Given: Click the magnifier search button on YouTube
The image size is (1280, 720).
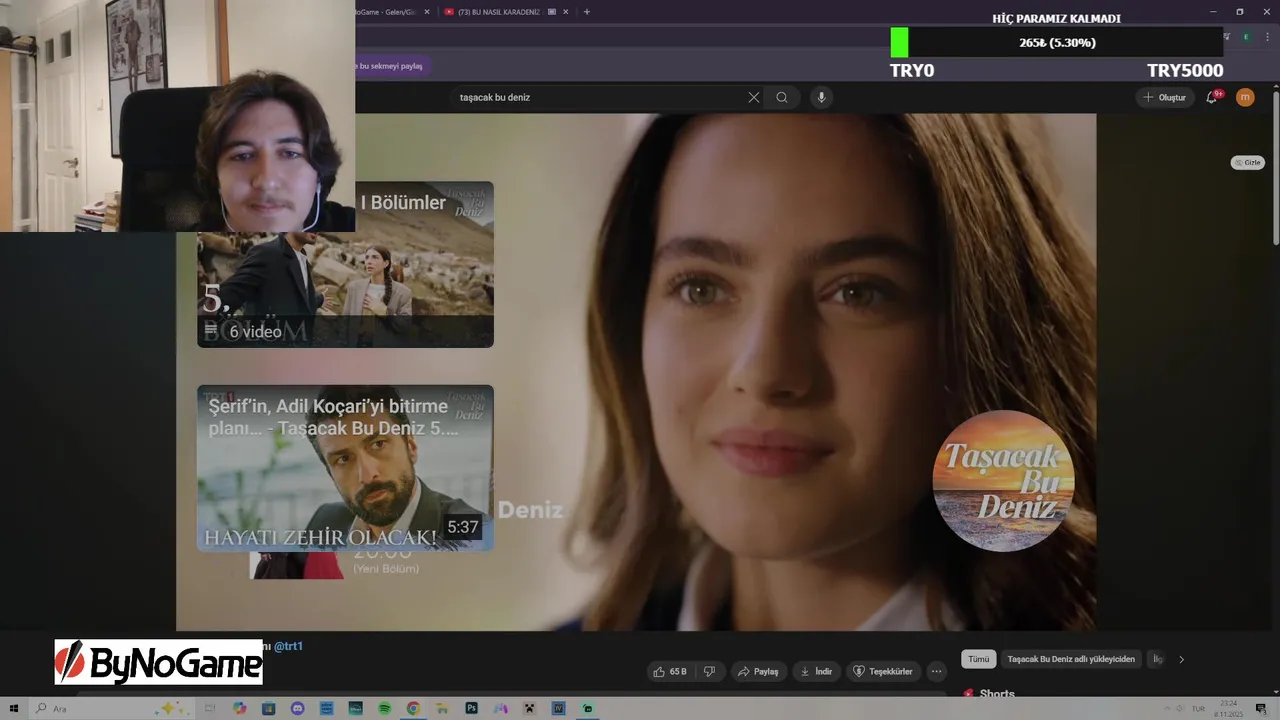Looking at the screenshot, I should tap(782, 97).
